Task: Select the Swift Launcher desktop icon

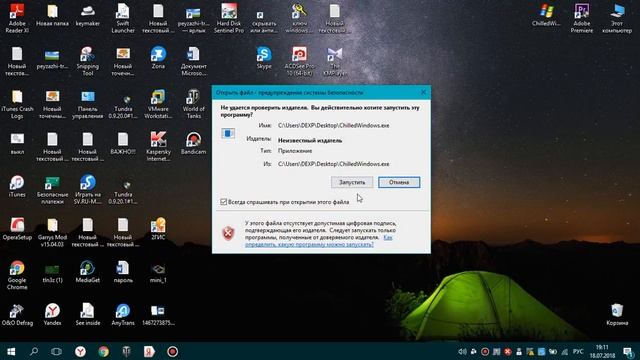Action: pyautogui.click(x=123, y=18)
